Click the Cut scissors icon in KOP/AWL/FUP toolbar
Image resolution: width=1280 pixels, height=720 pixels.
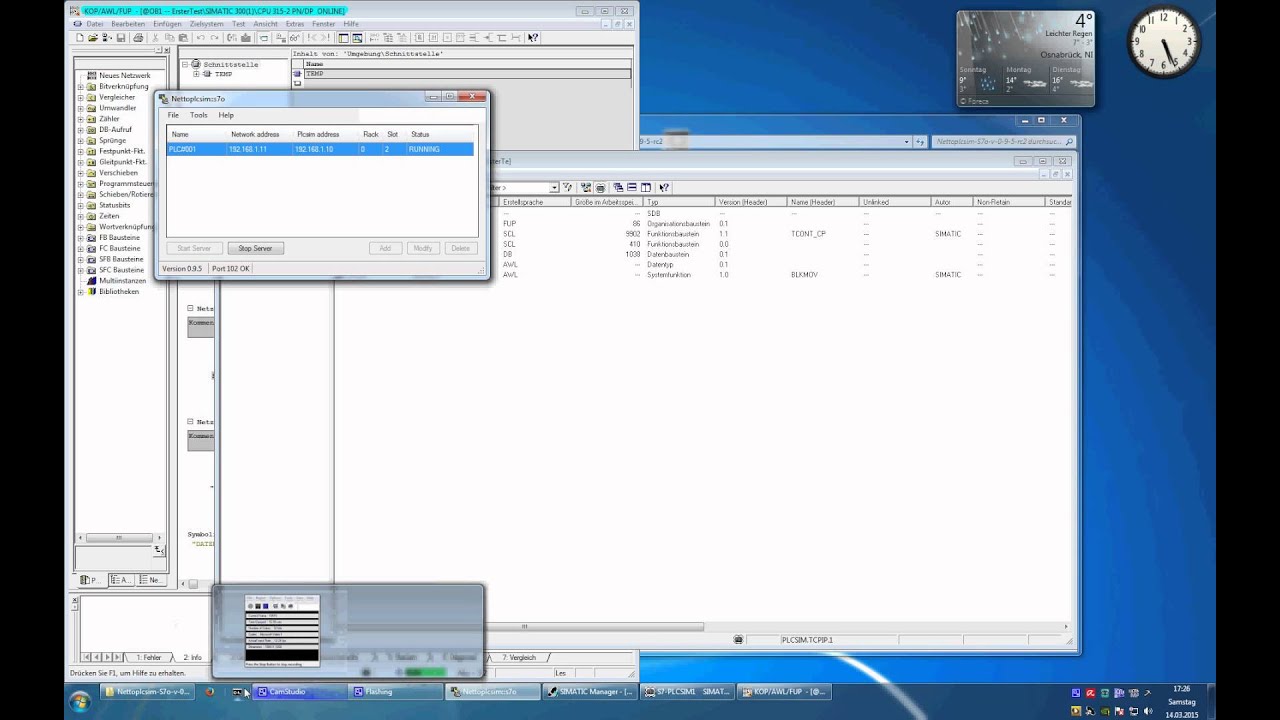point(155,38)
